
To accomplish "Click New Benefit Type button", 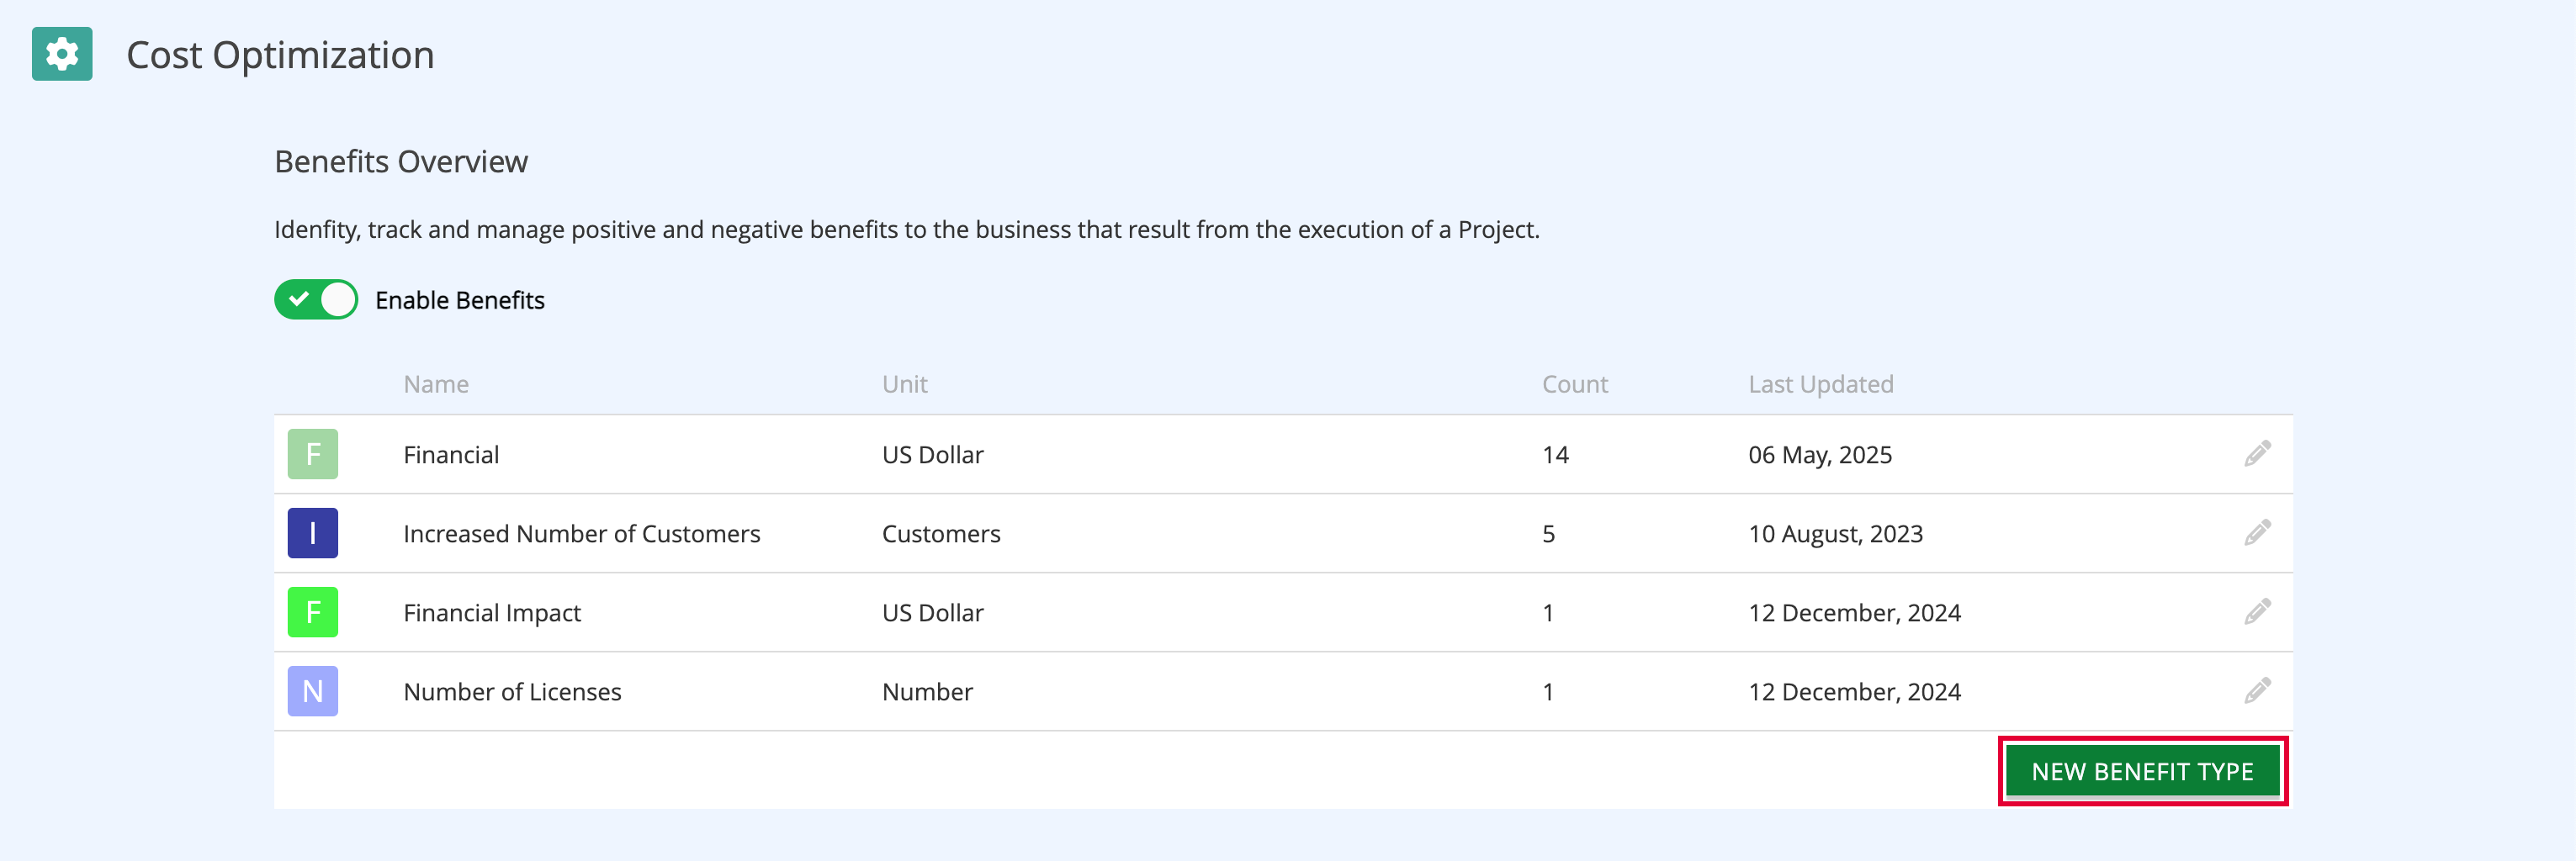I will [2143, 771].
